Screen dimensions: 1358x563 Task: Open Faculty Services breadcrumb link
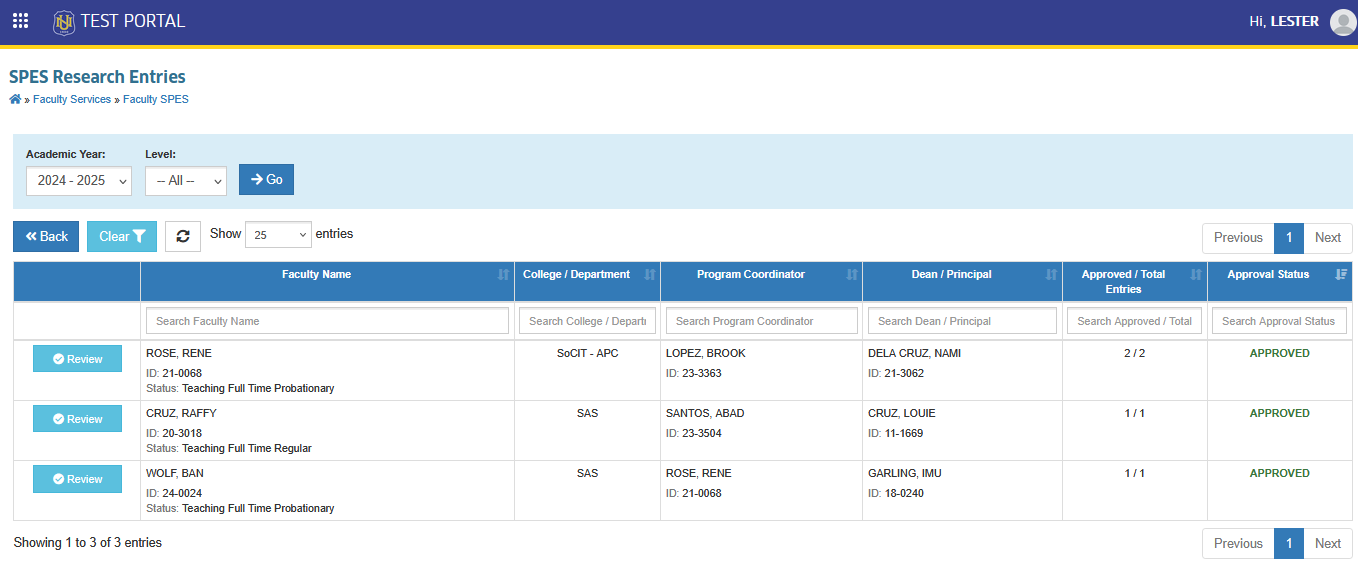[x=72, y=100]
